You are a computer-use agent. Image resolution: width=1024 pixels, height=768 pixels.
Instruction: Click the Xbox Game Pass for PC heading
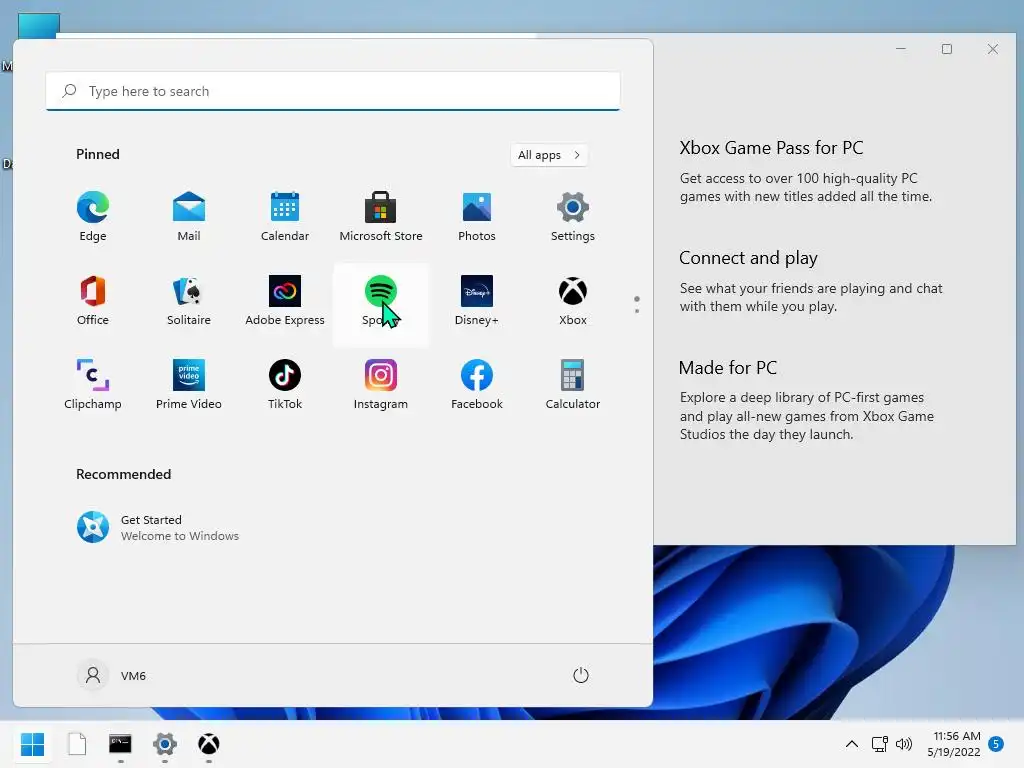click(771, 148)
